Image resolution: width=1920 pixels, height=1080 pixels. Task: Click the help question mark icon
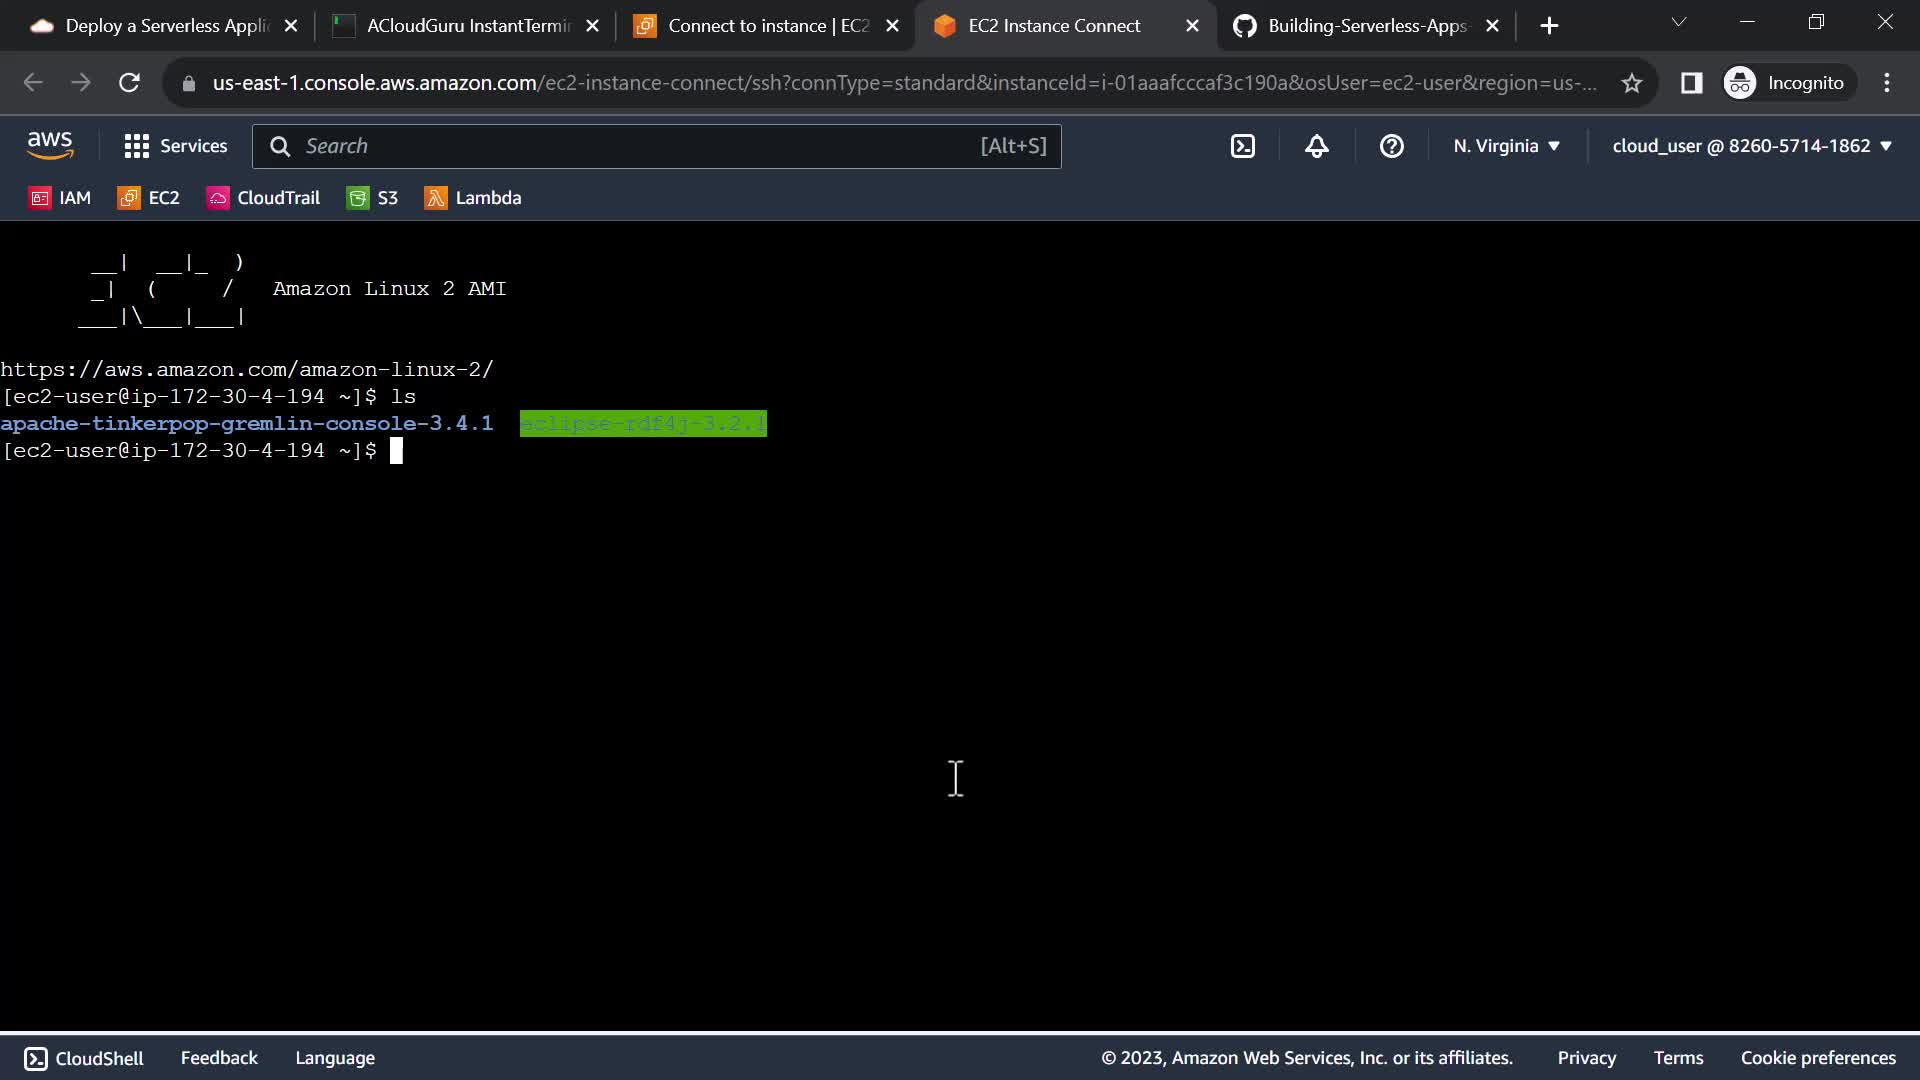click(x=1391, y=146)
